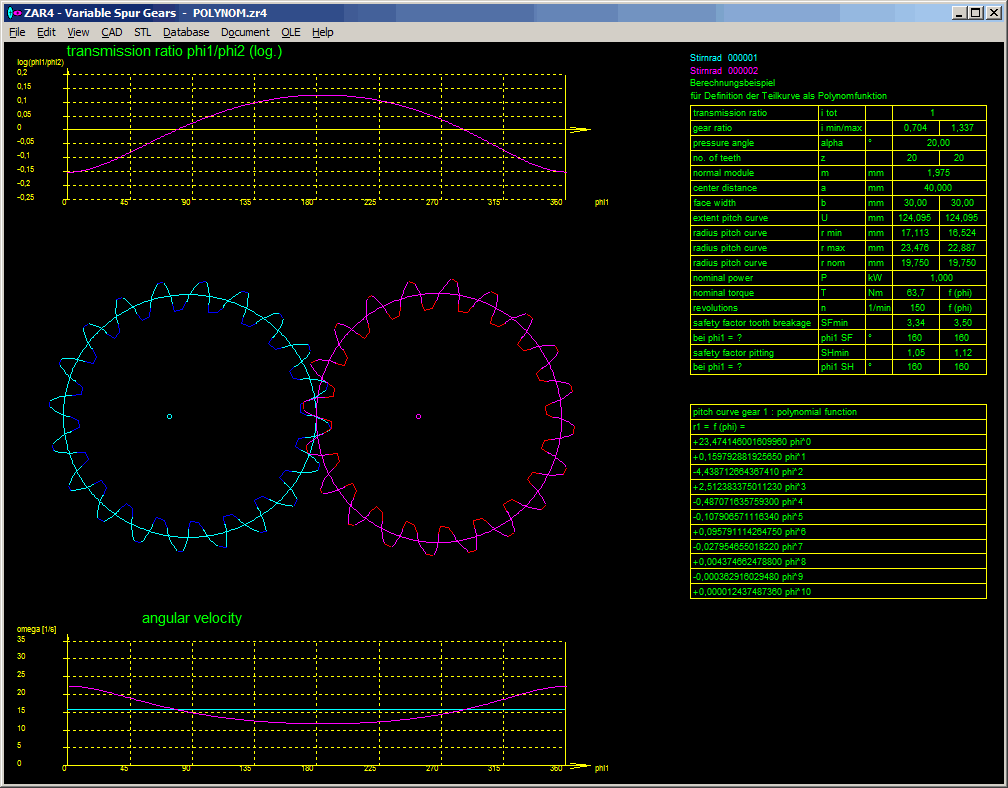Click the OLE menu item
Viewport: 1008px width, 788px height.
(x=291, y=32)
